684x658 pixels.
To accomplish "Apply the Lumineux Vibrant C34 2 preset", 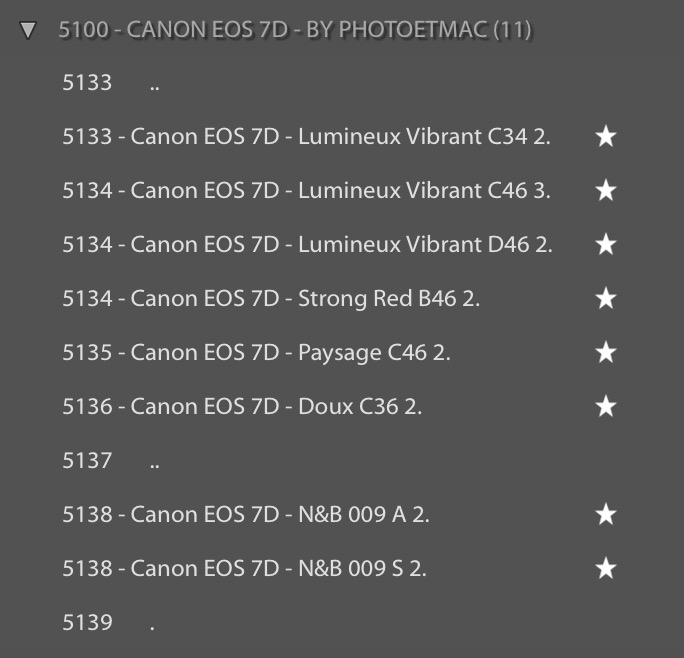I will click(x=306, y=137).
